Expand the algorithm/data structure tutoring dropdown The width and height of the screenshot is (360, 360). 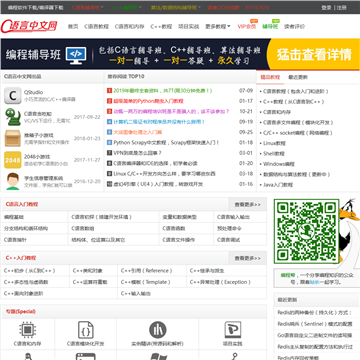175,7
